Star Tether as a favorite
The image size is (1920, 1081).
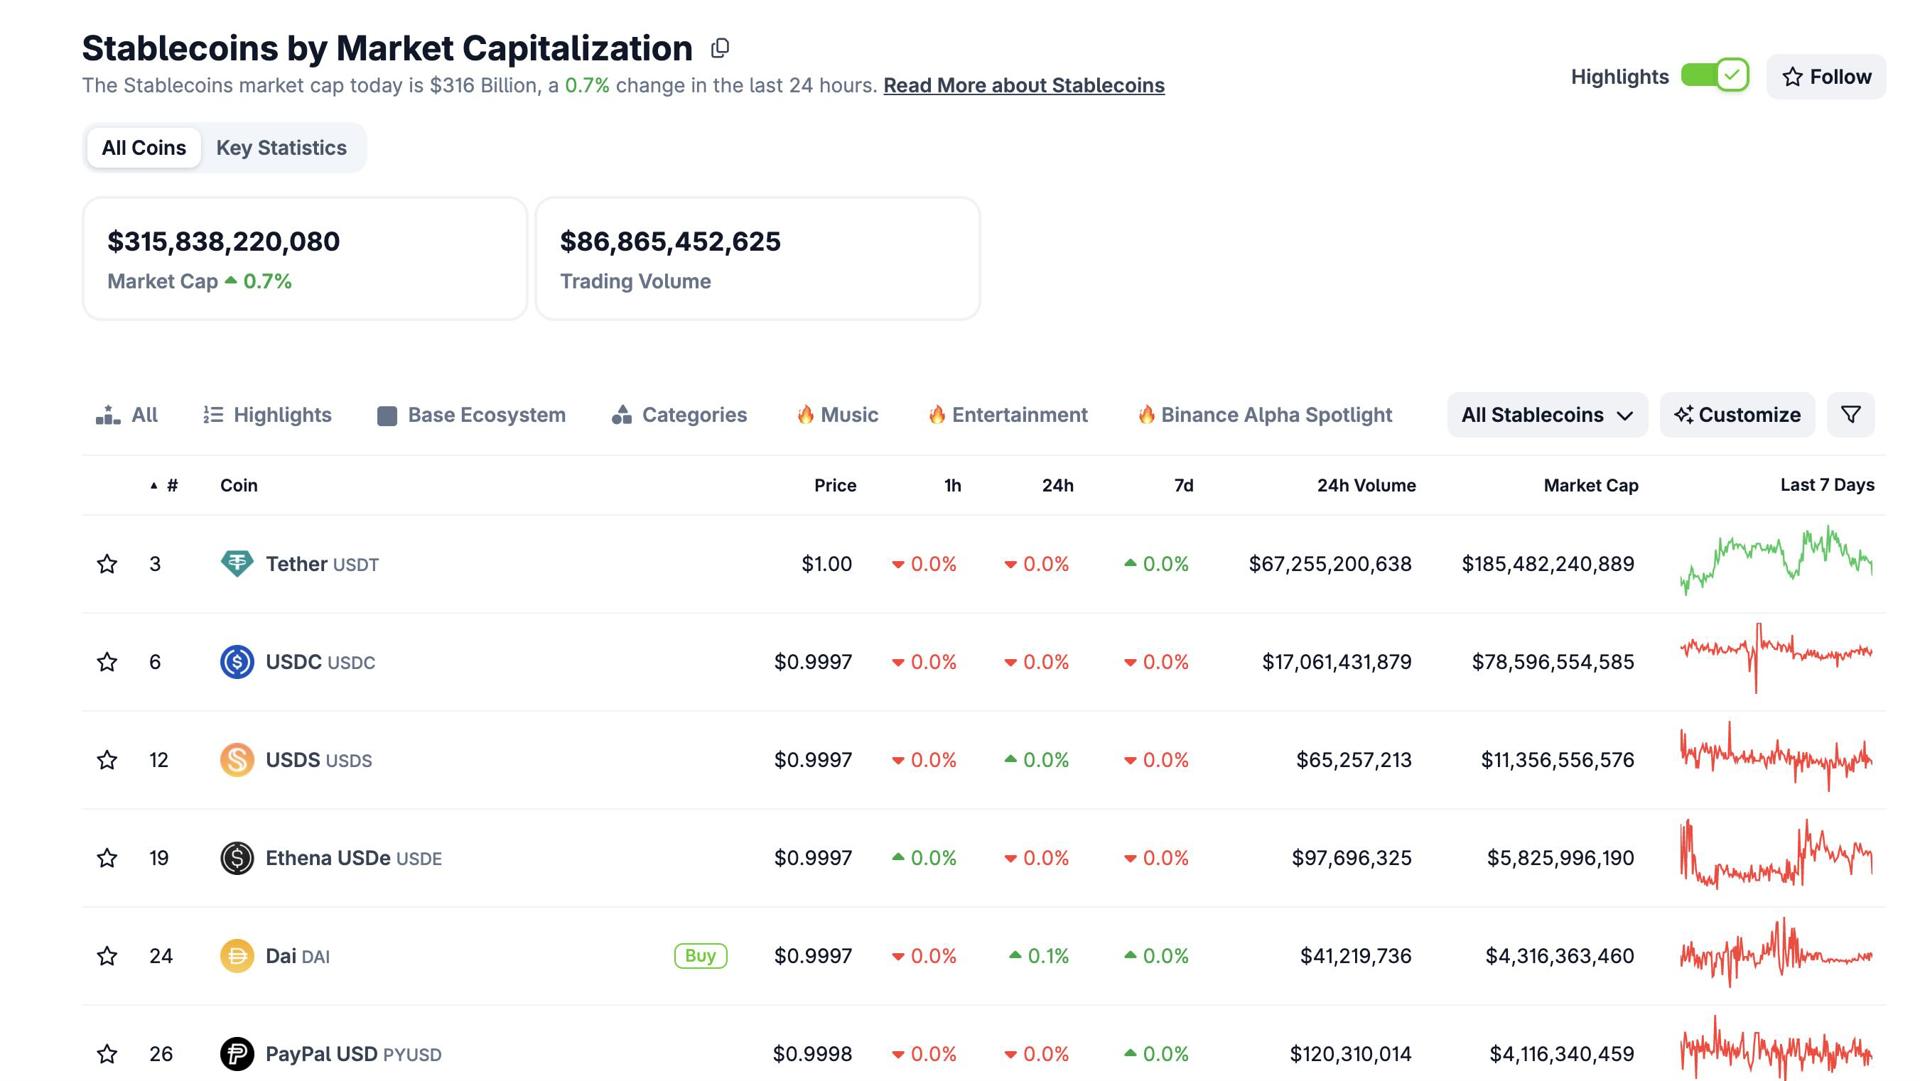coord(107,563)
